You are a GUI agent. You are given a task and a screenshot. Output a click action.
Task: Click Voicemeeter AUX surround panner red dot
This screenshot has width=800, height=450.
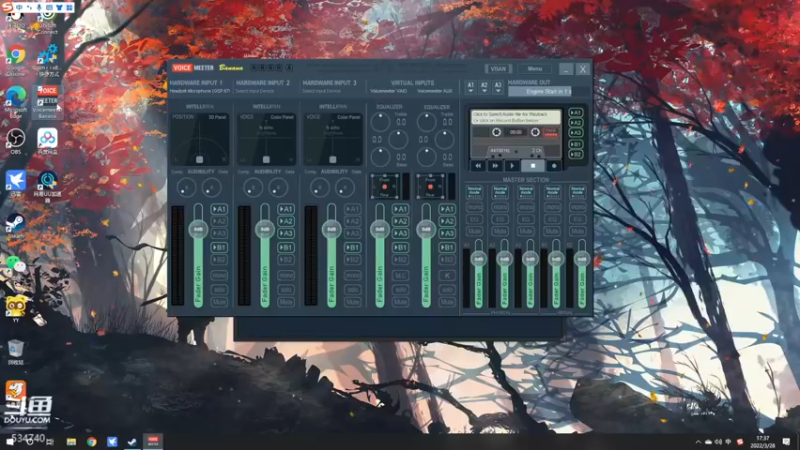[x=430, y=187]
